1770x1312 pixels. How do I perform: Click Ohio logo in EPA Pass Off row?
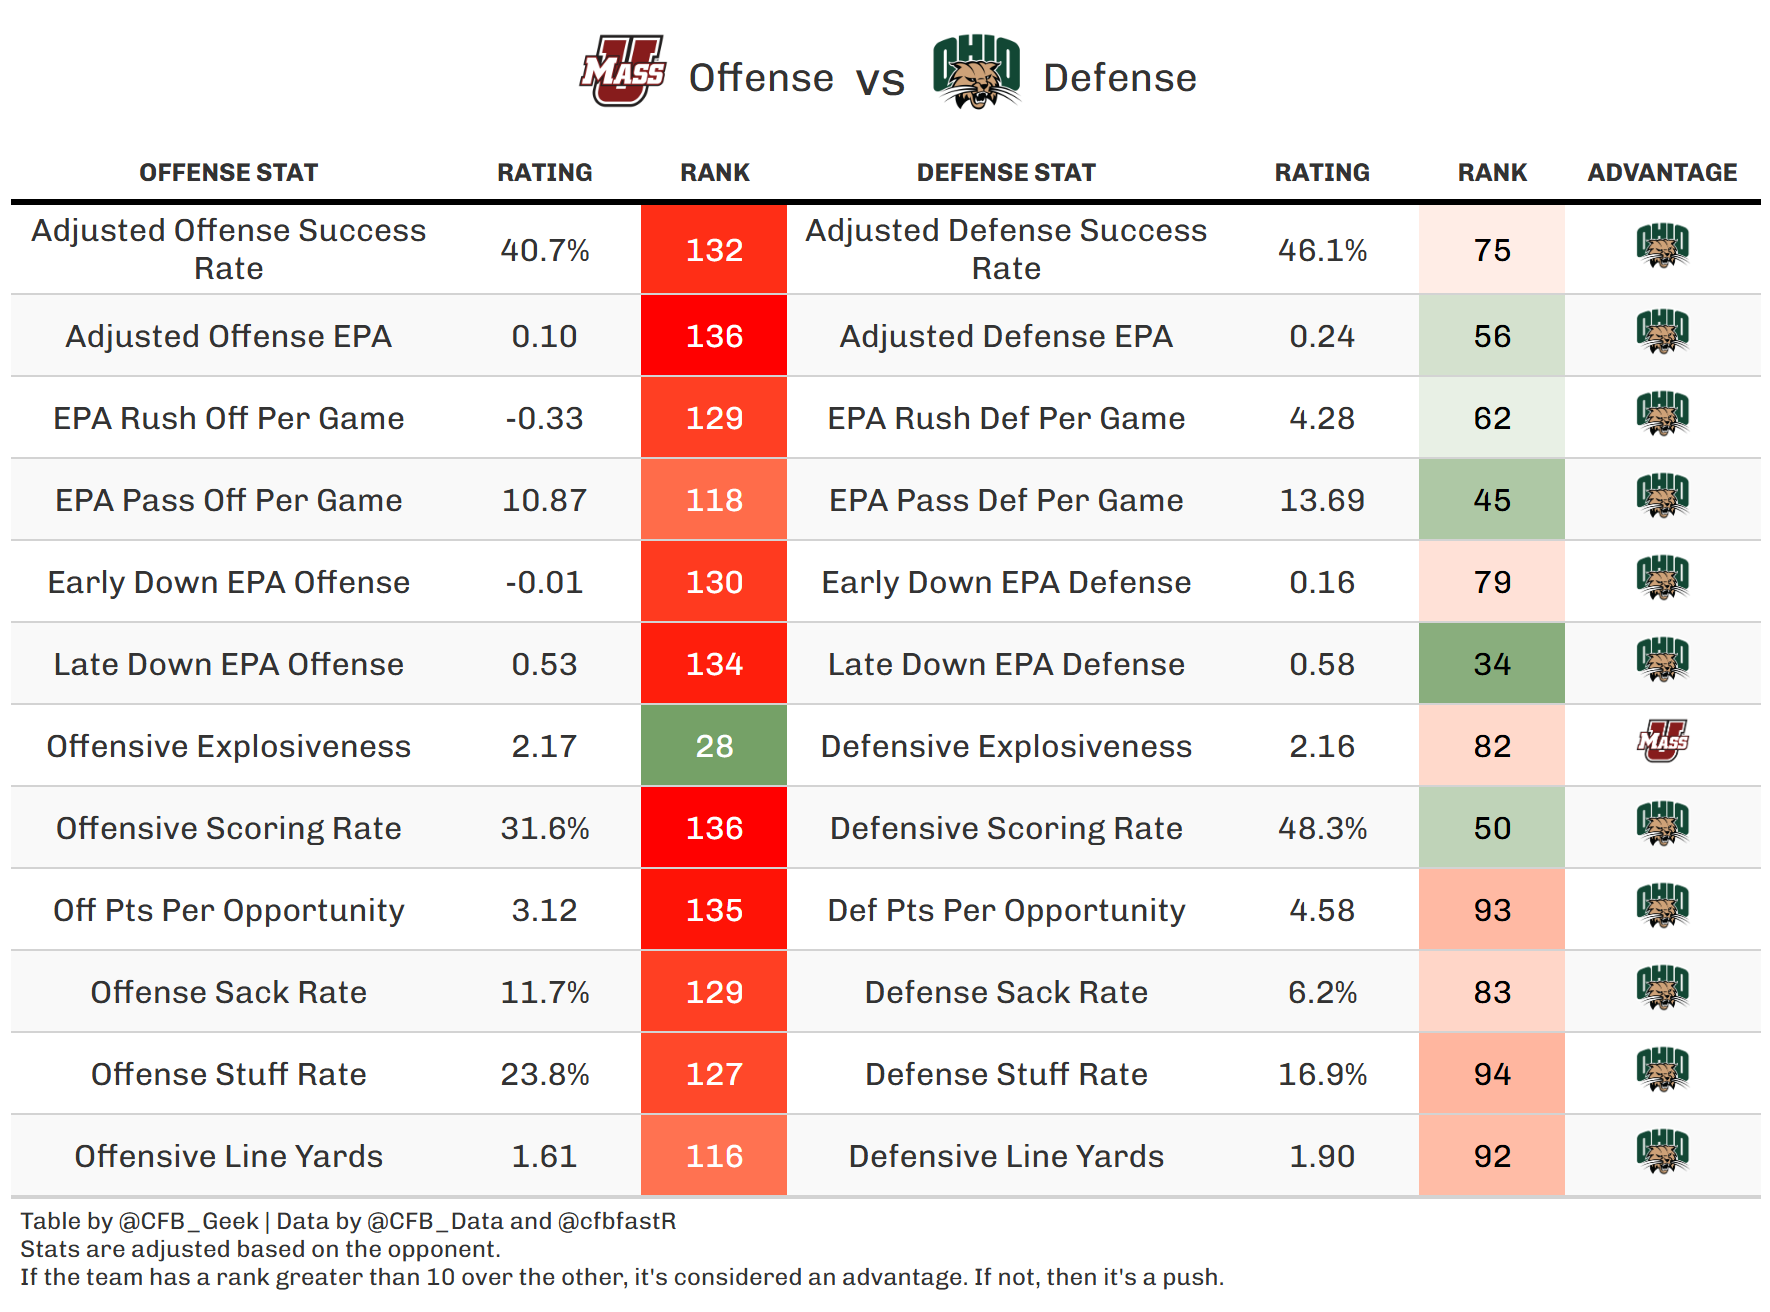tap(1662, 496)
